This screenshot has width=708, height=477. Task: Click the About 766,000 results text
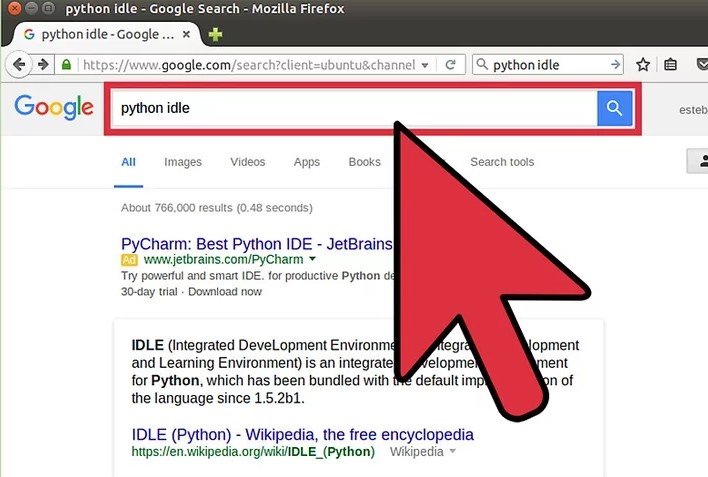coord(217,208)
